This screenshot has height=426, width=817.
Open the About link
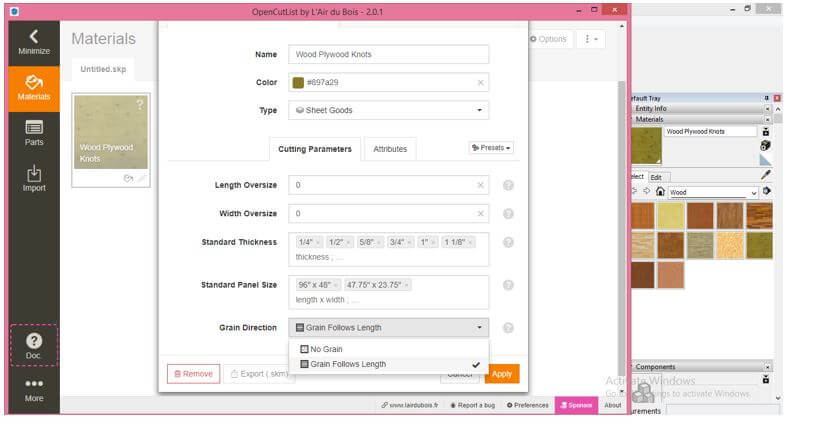point(613,405)
